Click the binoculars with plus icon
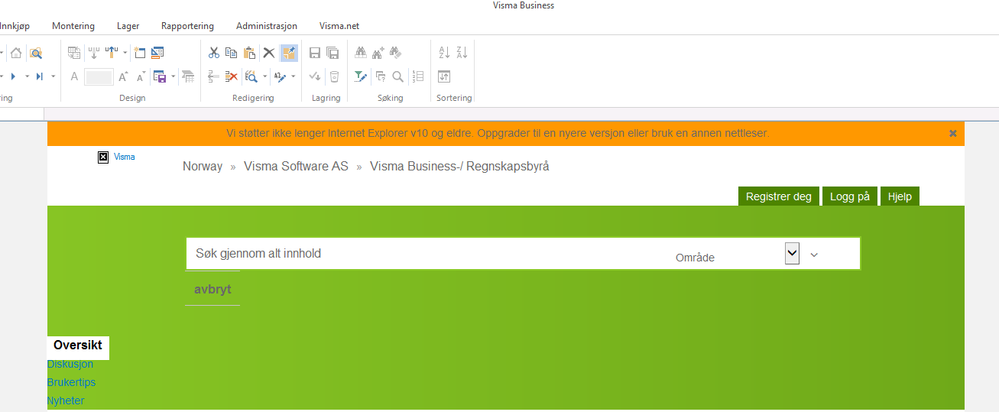 tap(378, 53)
